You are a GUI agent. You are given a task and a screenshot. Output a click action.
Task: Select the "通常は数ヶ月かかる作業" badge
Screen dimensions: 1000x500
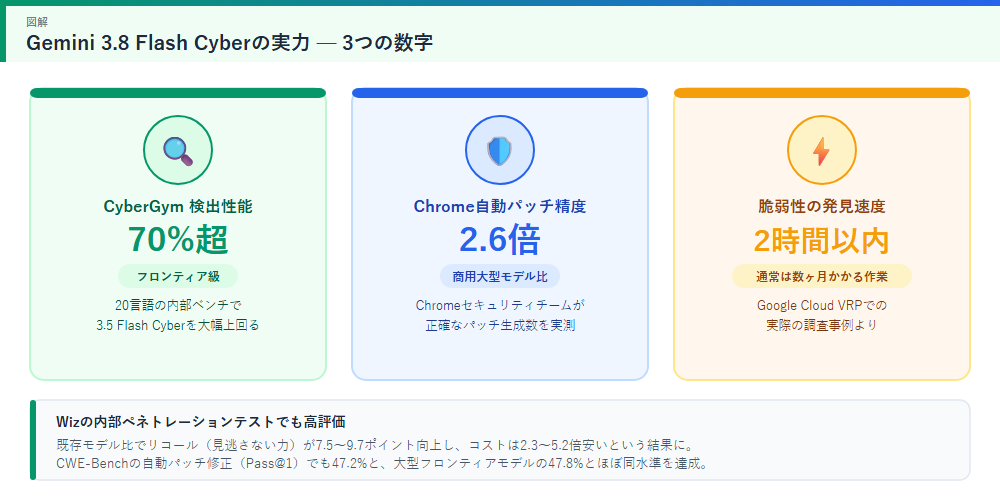point(821,277)
